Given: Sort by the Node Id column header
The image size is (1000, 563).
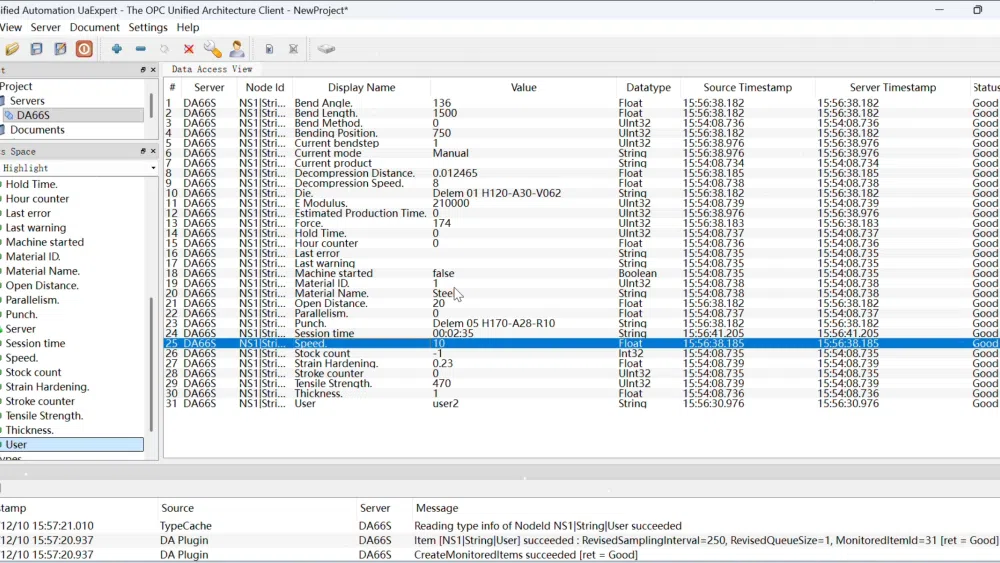Looking at the screenshot, I should coord(265,87).
